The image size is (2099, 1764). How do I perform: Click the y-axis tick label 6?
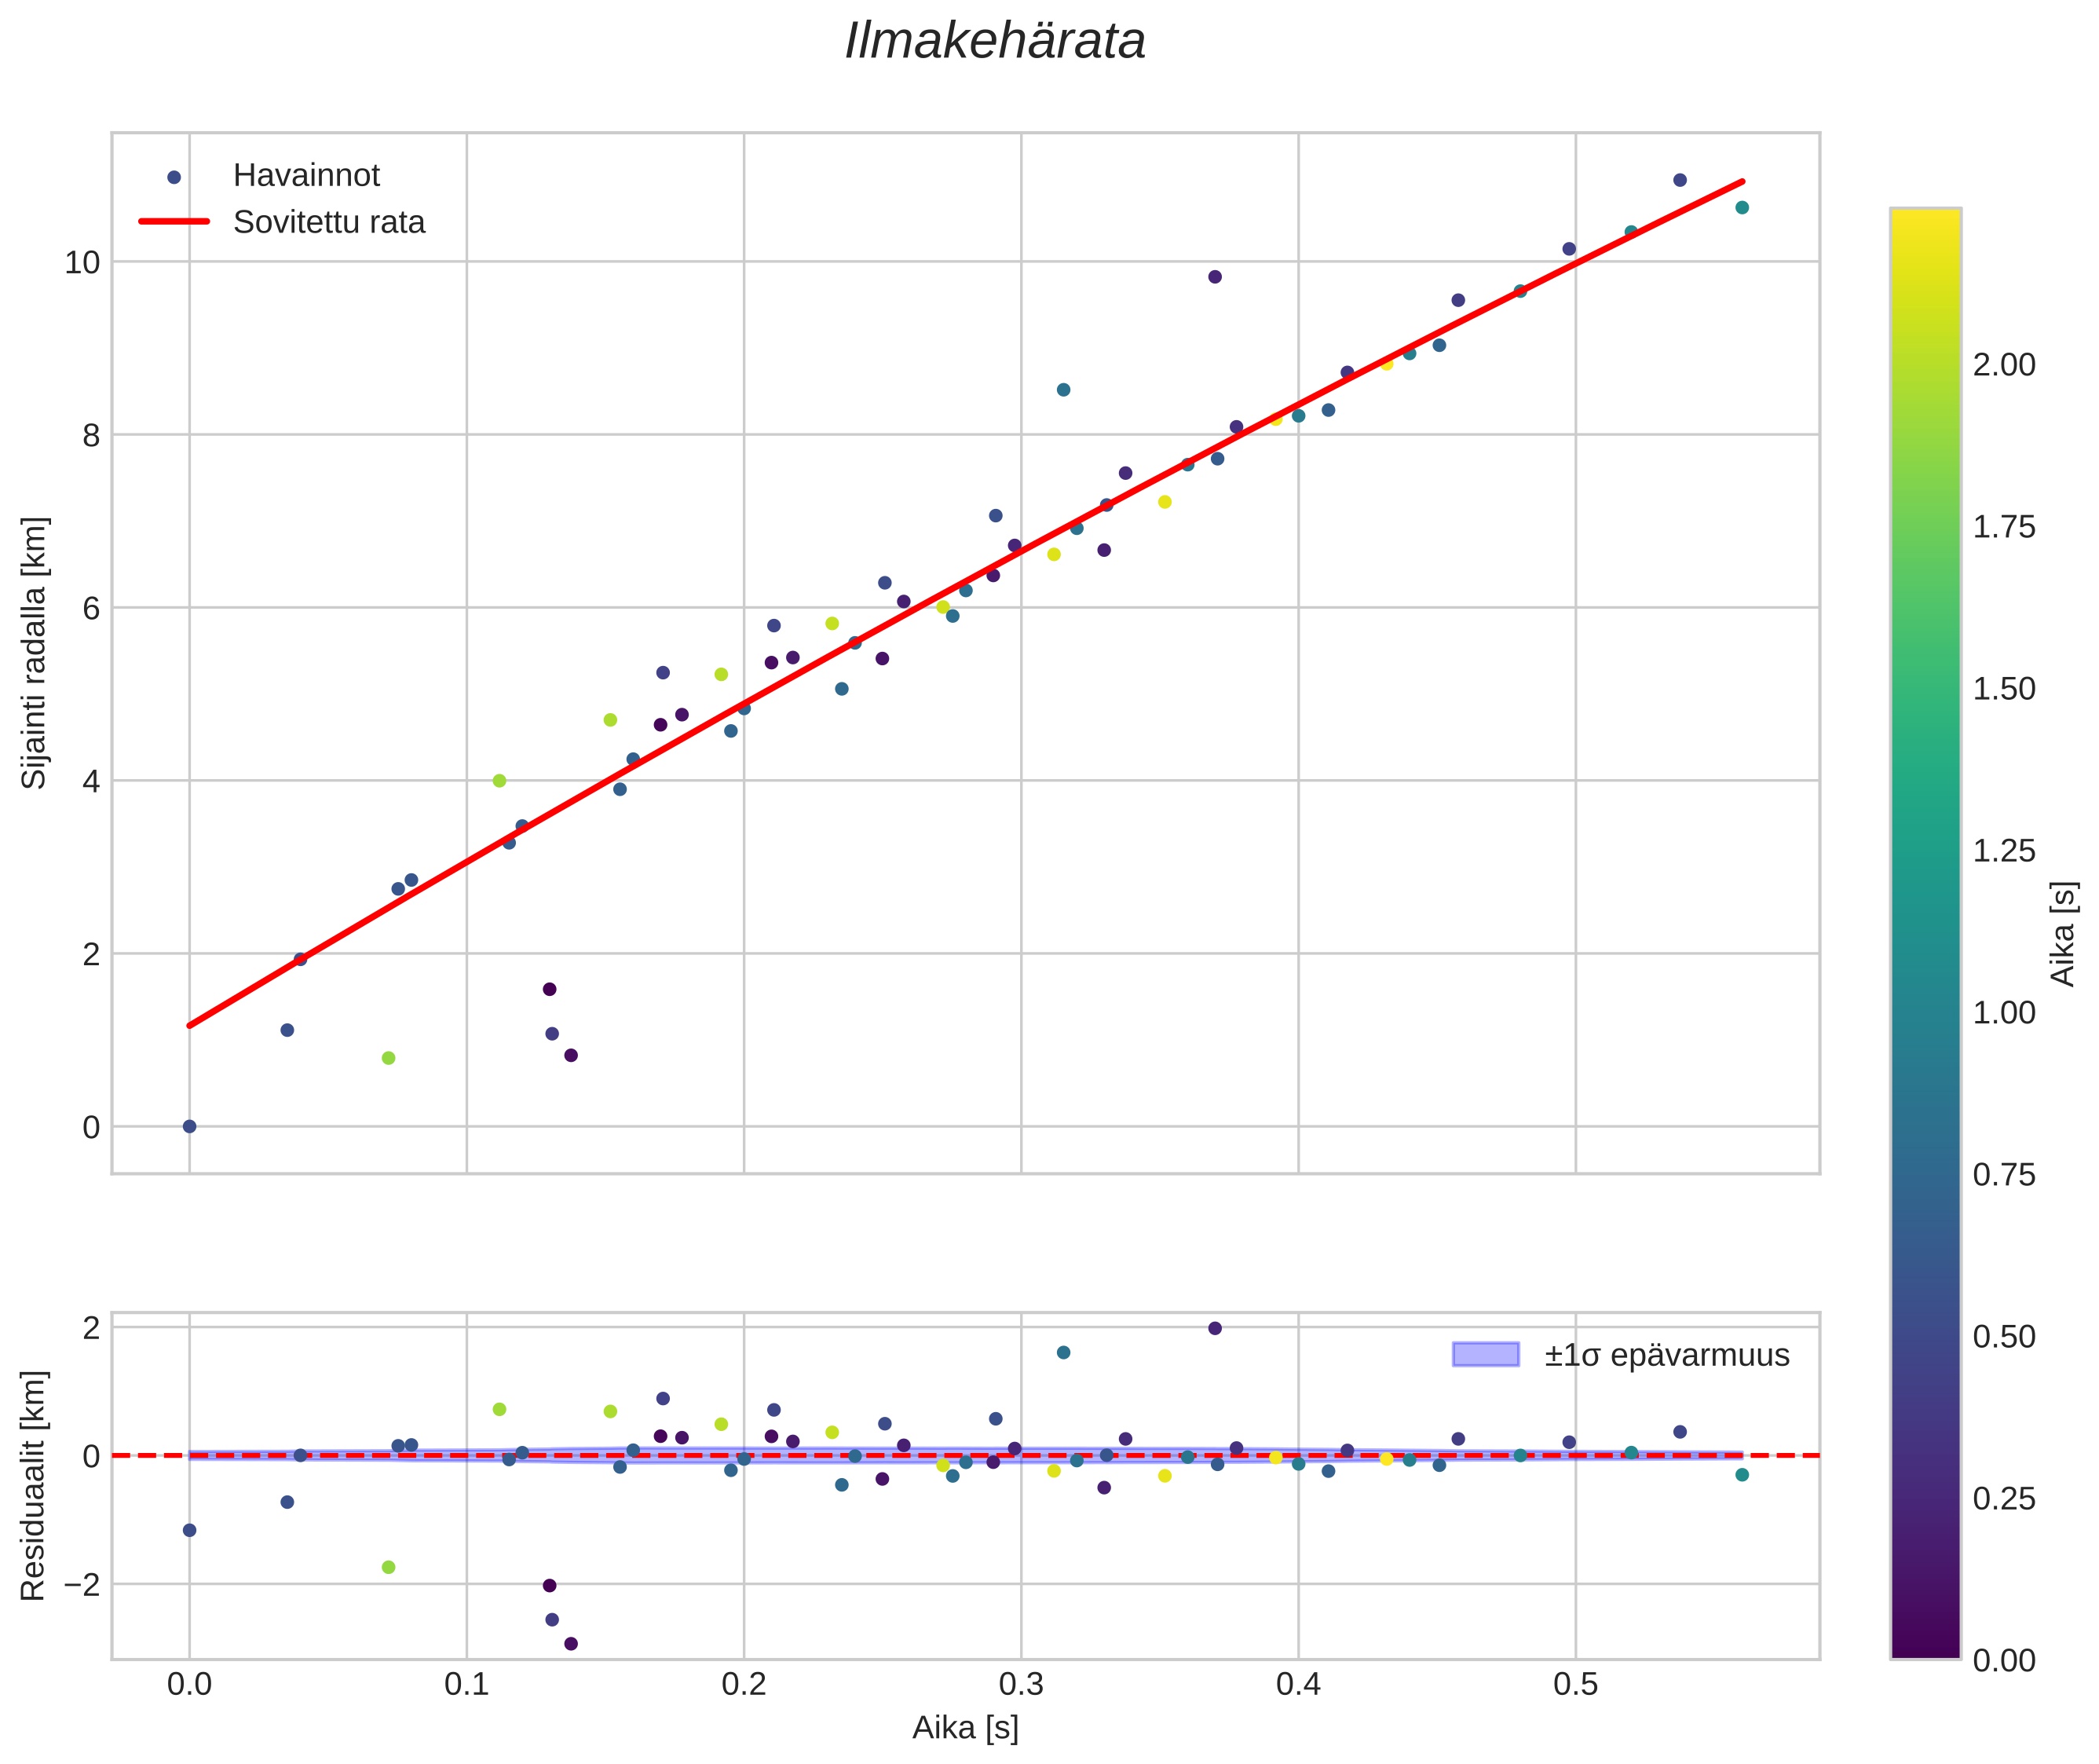91,609
